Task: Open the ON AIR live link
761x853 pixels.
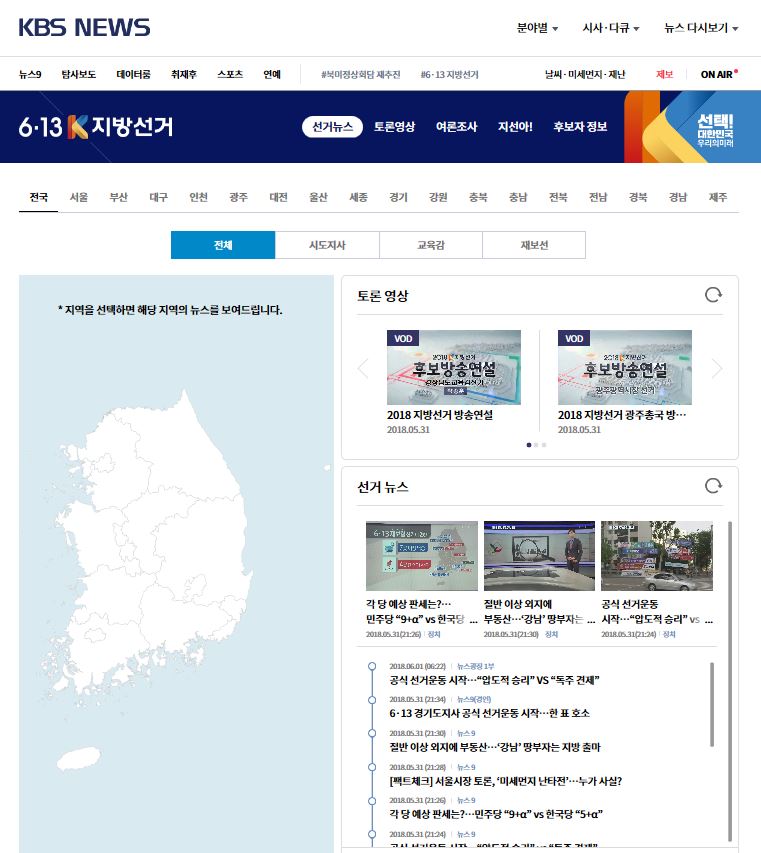Action: pyautogui.click(x=719, y=74)
